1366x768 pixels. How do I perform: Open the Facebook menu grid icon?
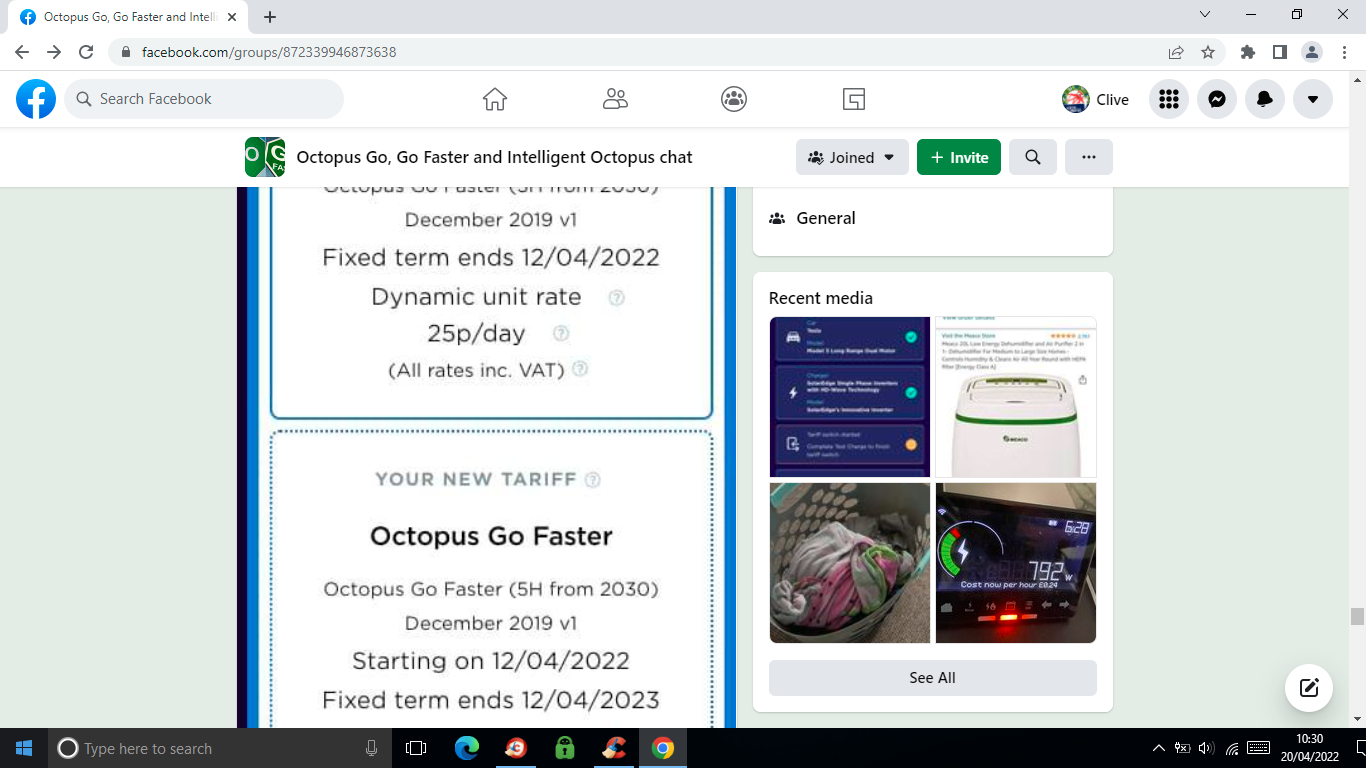[1169, 99]
